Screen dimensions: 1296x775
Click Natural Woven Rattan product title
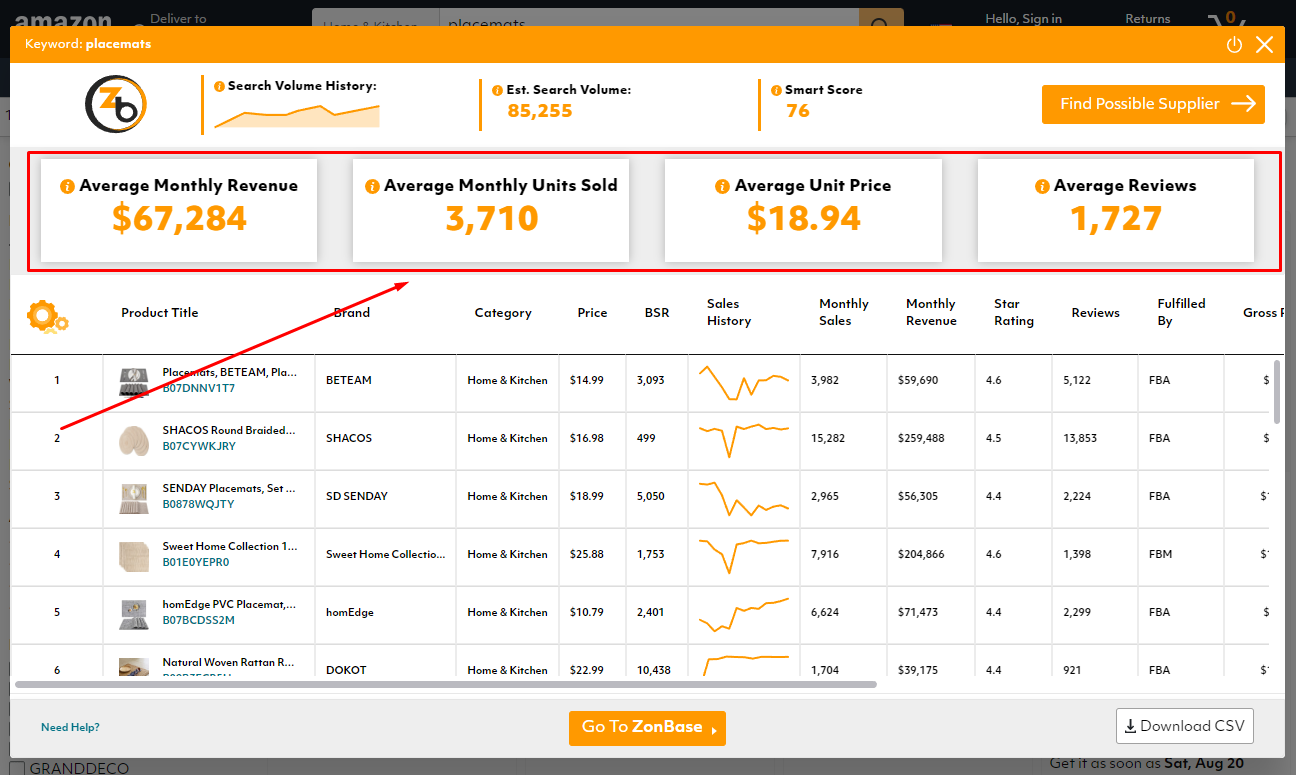[x=229, y=662]
